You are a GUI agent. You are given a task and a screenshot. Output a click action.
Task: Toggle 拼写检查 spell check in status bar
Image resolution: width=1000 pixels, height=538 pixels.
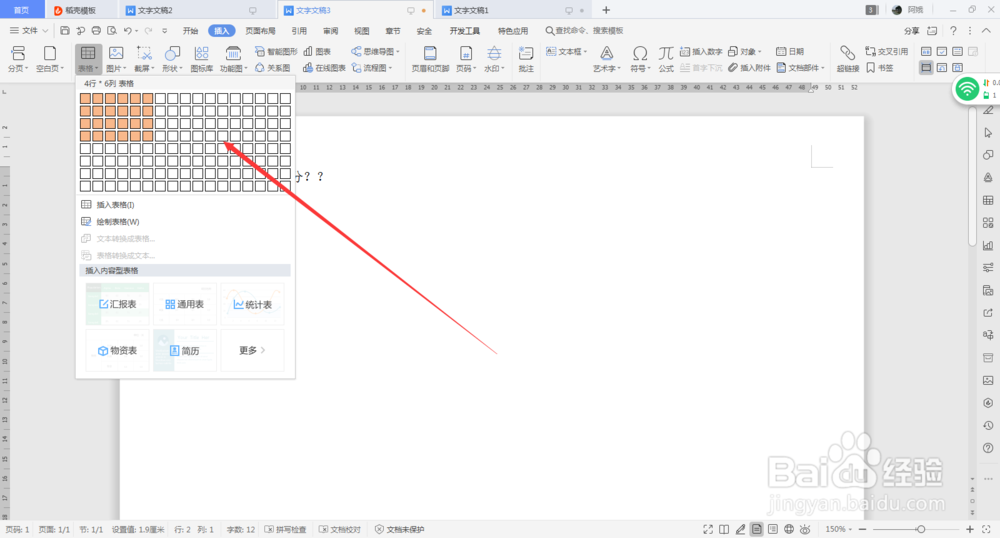click(286, 529)
